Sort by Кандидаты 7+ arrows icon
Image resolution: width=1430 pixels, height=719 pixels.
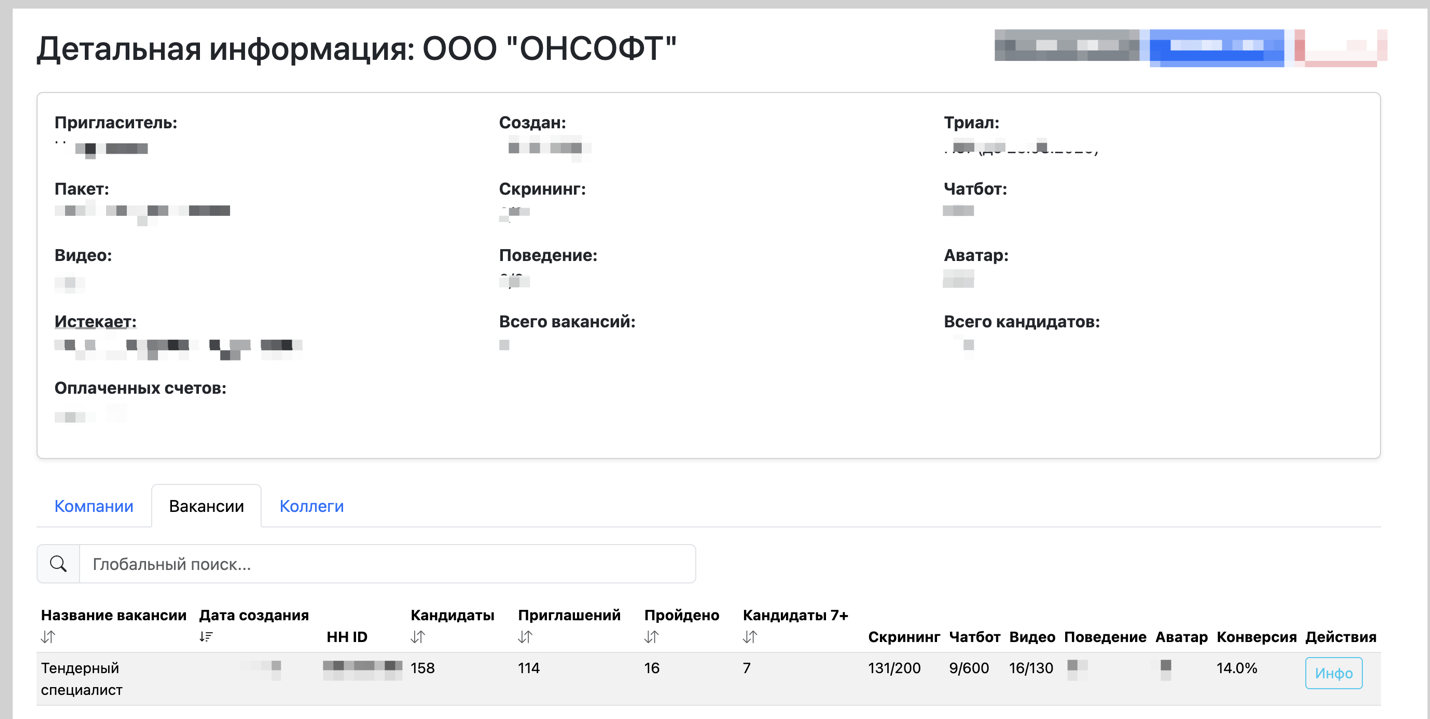pos(750,637)
